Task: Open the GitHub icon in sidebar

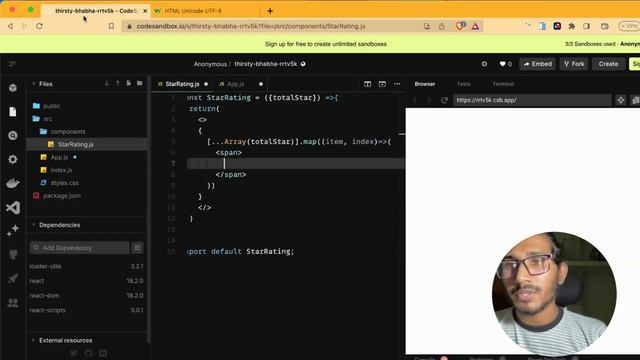Action: click(13, 254)
